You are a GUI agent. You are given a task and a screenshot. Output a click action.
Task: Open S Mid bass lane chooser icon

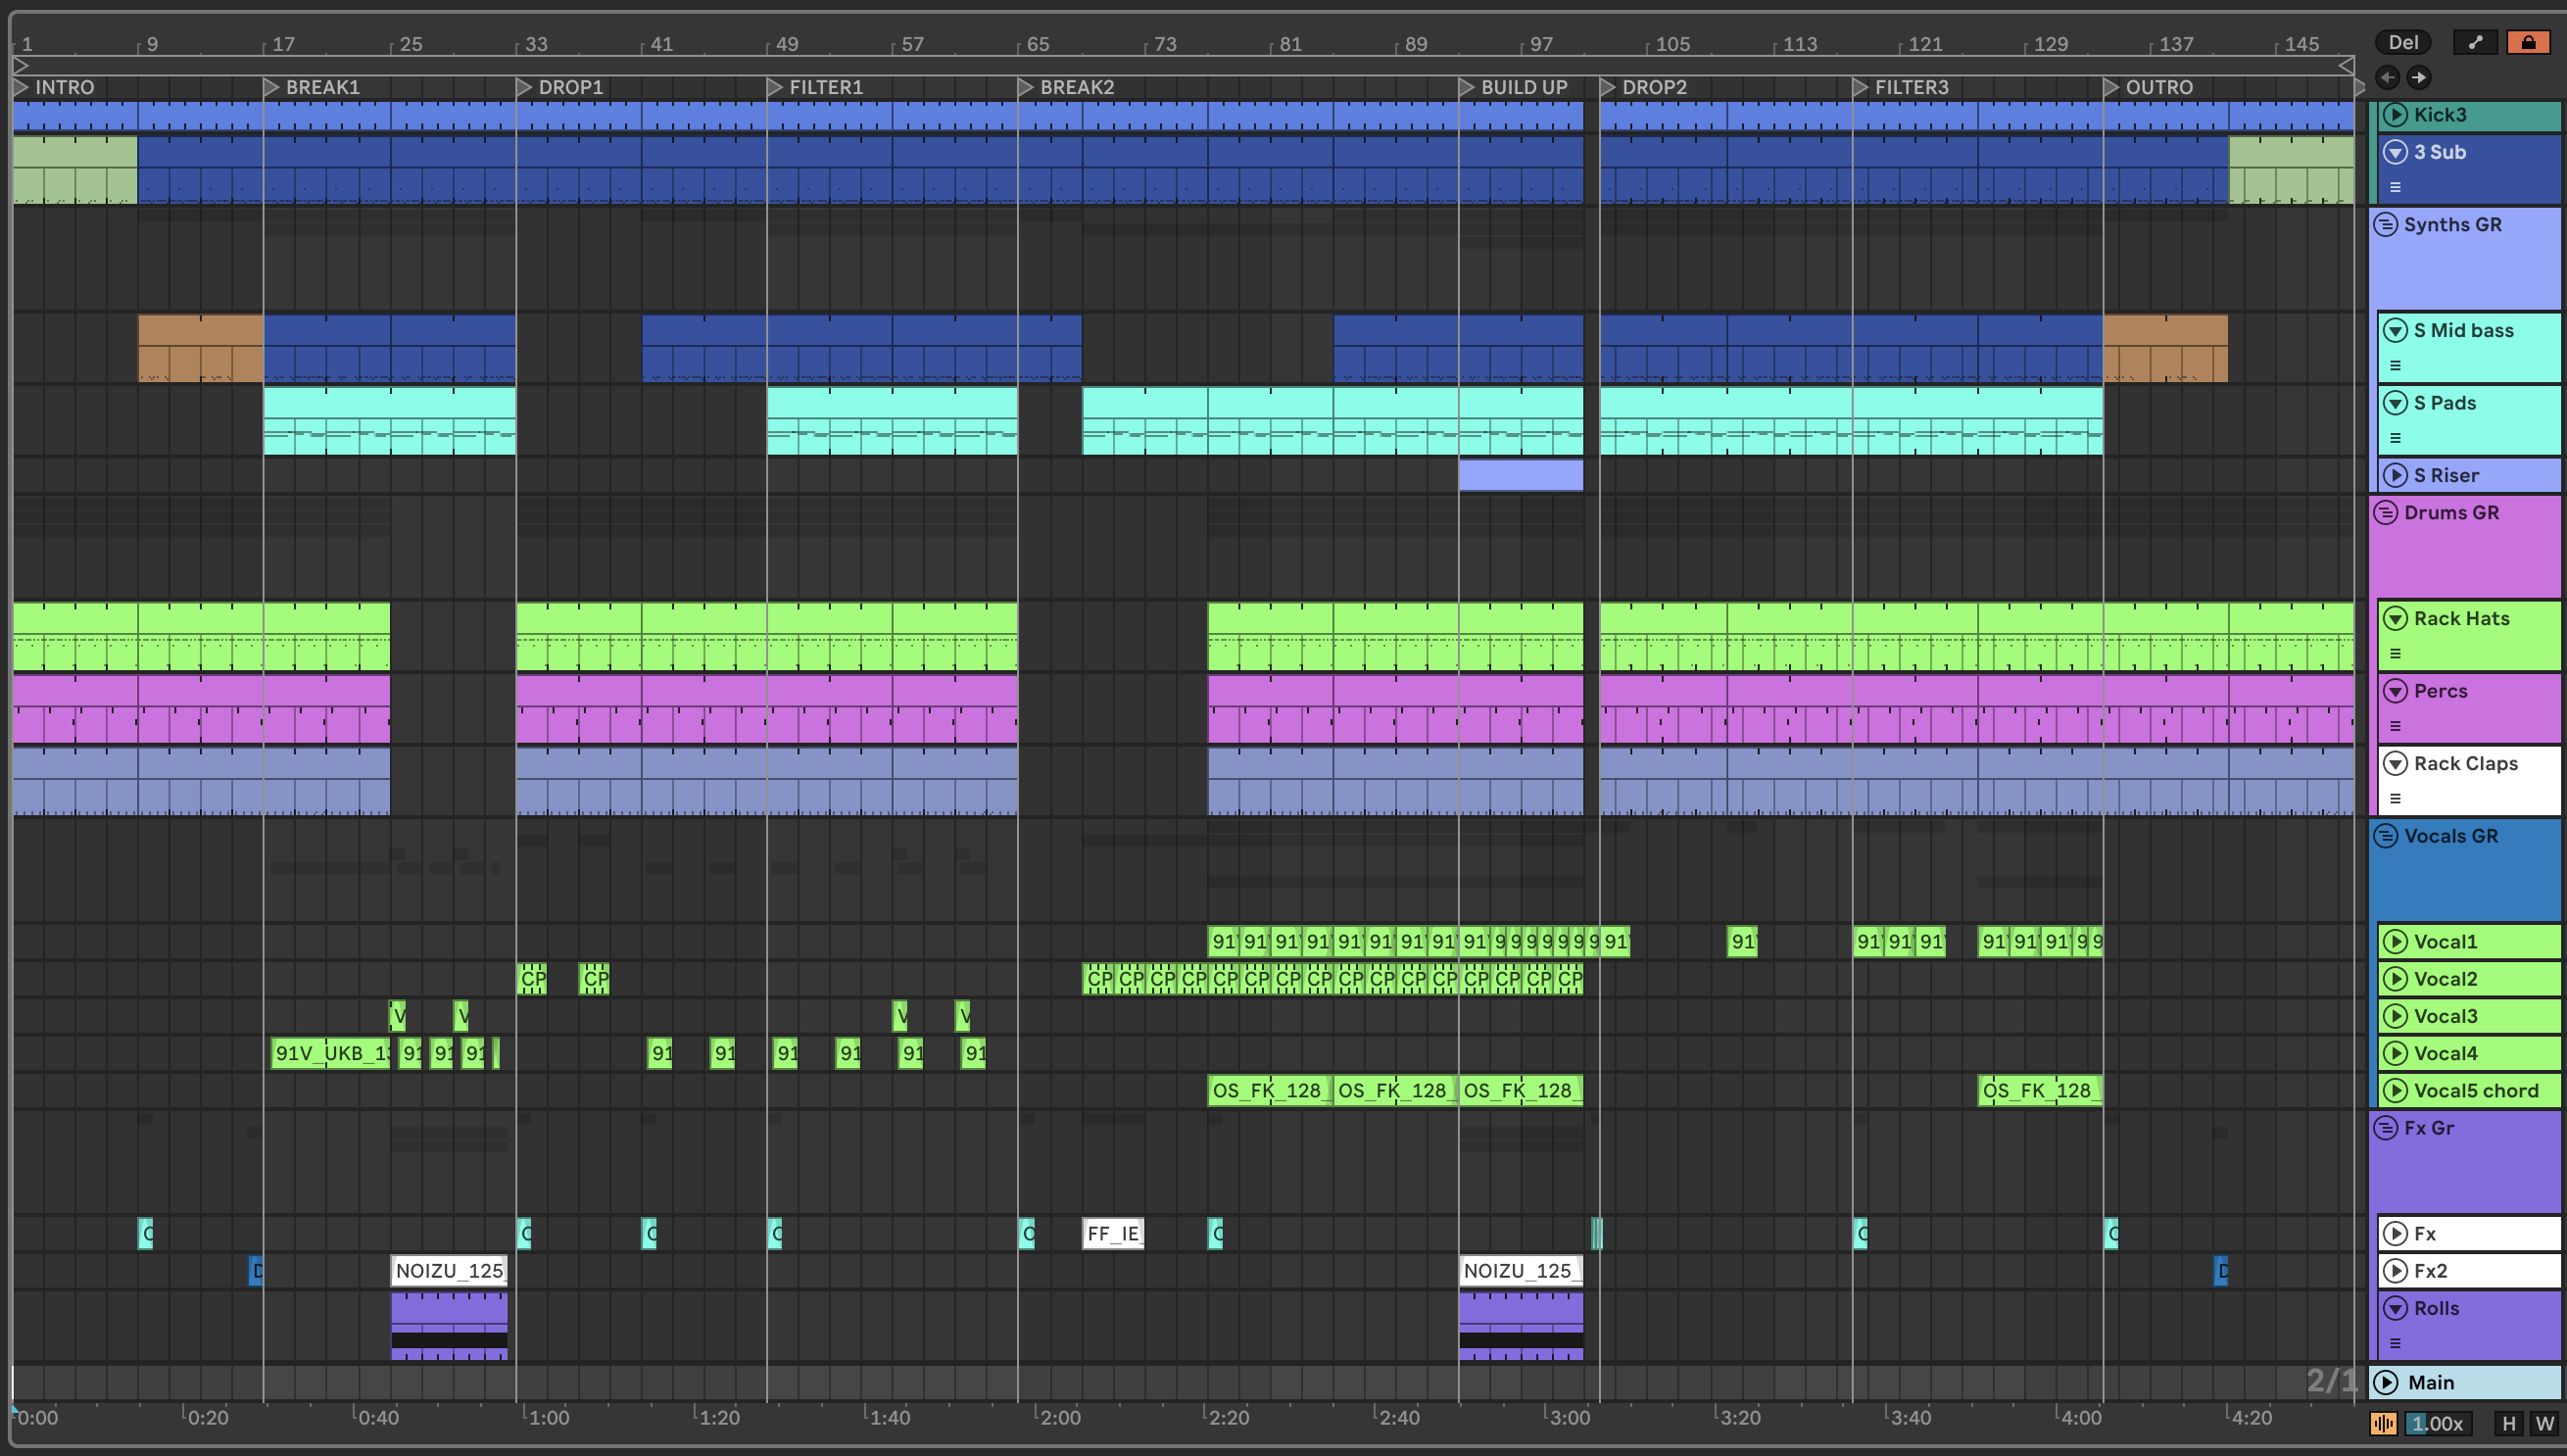point(2395,366)
